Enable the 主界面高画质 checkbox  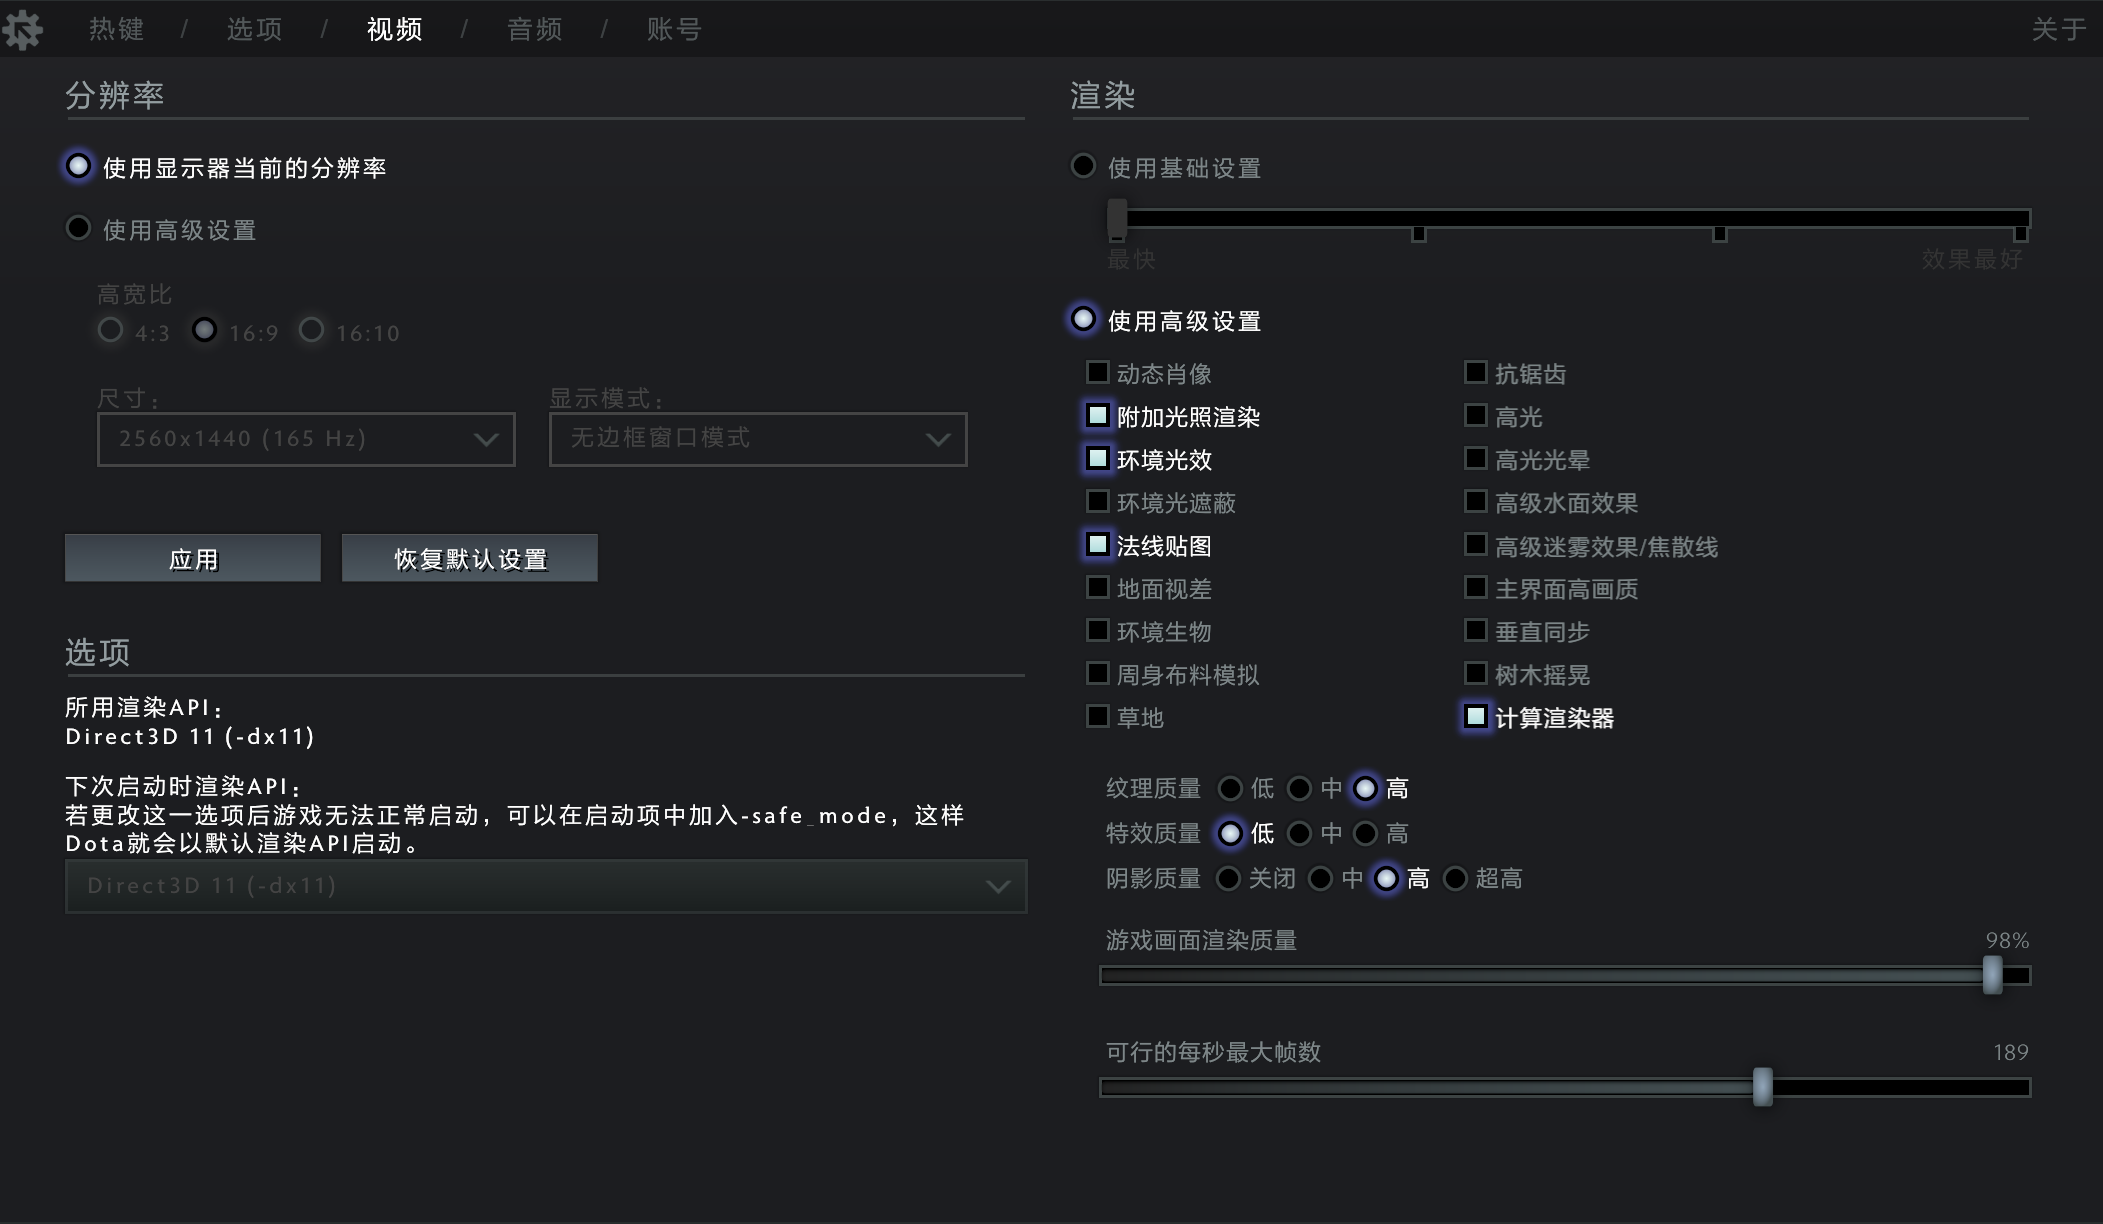[x=1476, y=587]
